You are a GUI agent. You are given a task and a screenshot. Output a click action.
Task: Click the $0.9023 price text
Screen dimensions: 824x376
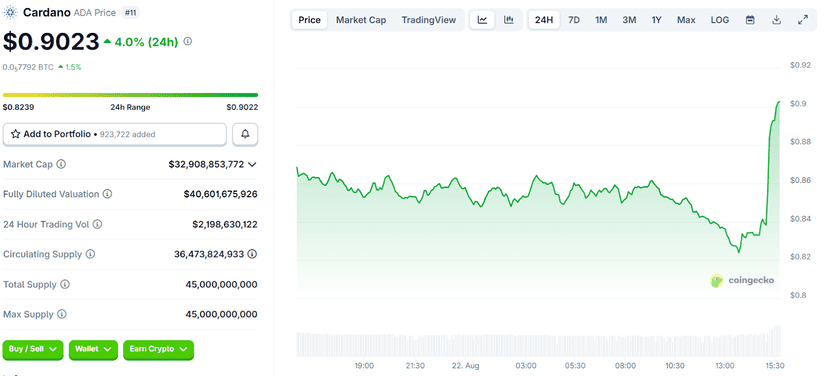point(51,42)
